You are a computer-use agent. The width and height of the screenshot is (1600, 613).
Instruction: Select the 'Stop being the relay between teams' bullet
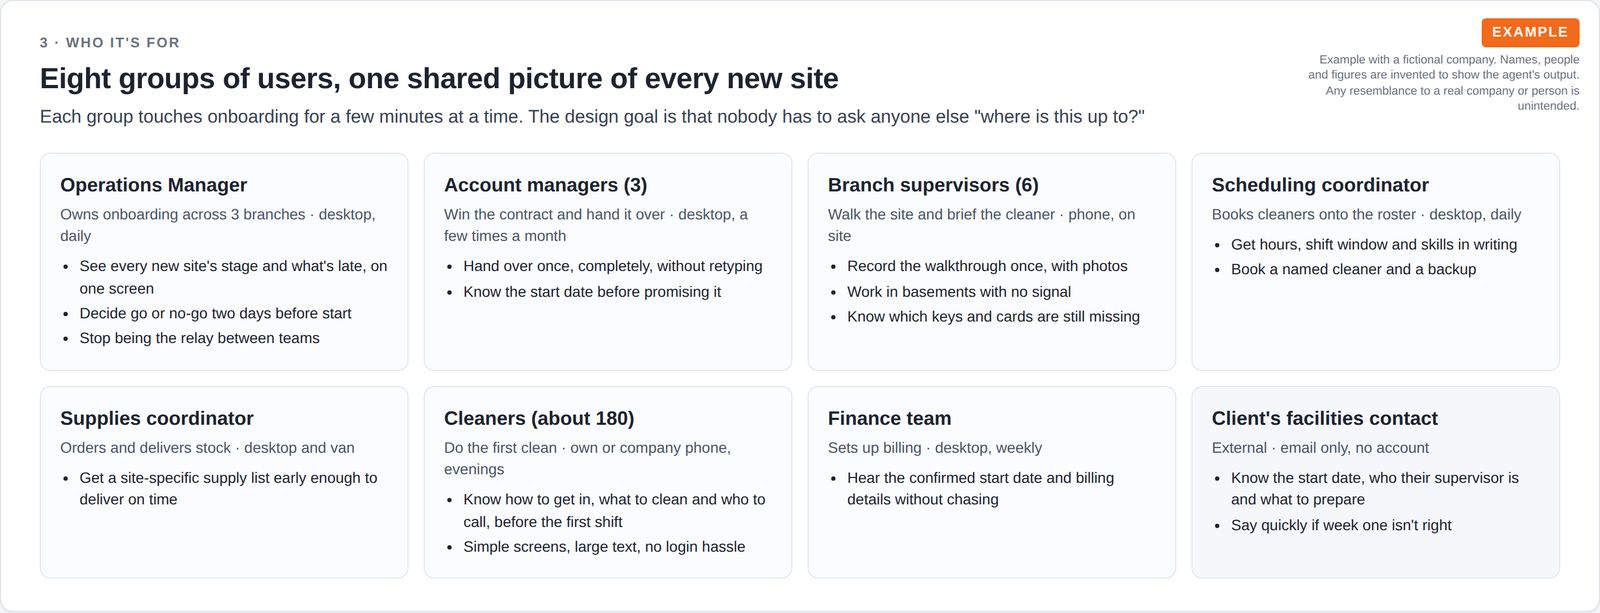(200, 338)
